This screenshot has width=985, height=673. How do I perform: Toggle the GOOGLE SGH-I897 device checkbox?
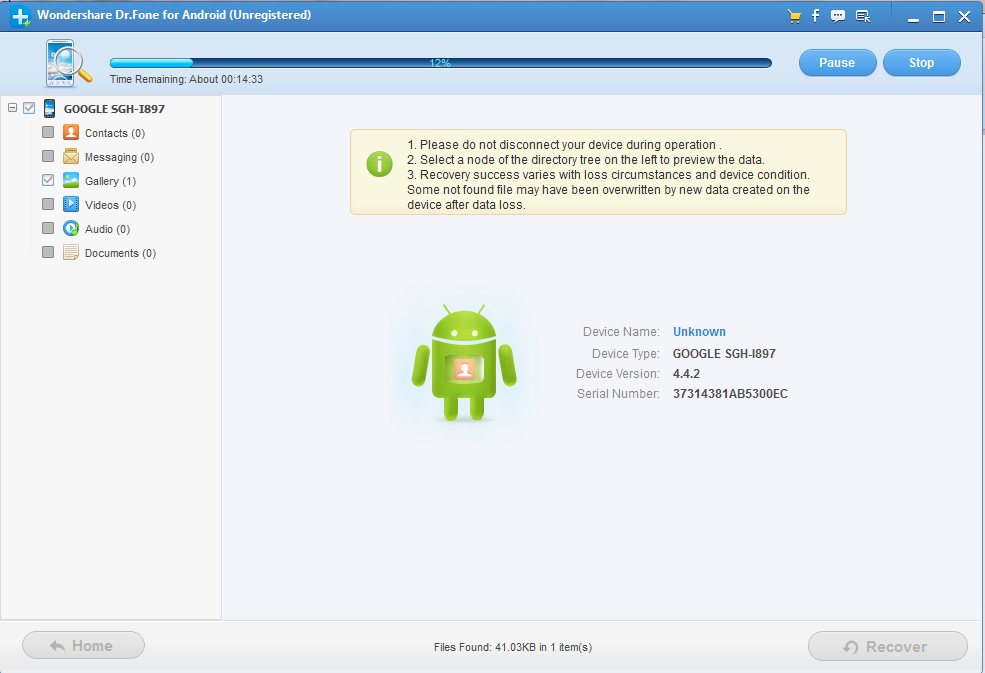coord(29,108)
